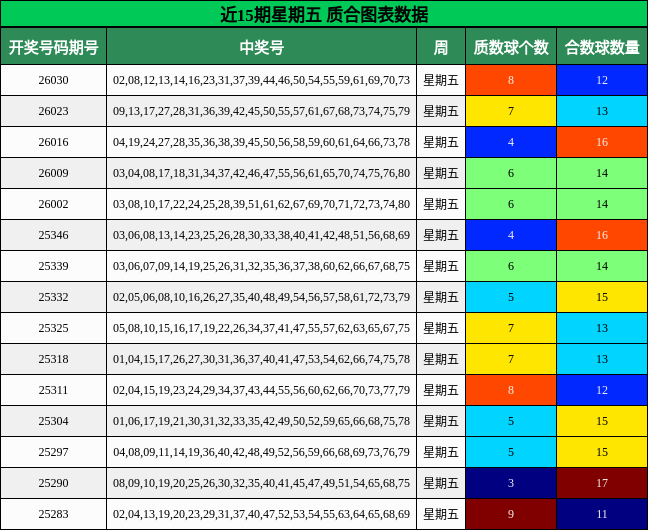648x530 pixels.
Task: Click the table title 近15期星期五 质合图表数据
Action: (324, 14)
